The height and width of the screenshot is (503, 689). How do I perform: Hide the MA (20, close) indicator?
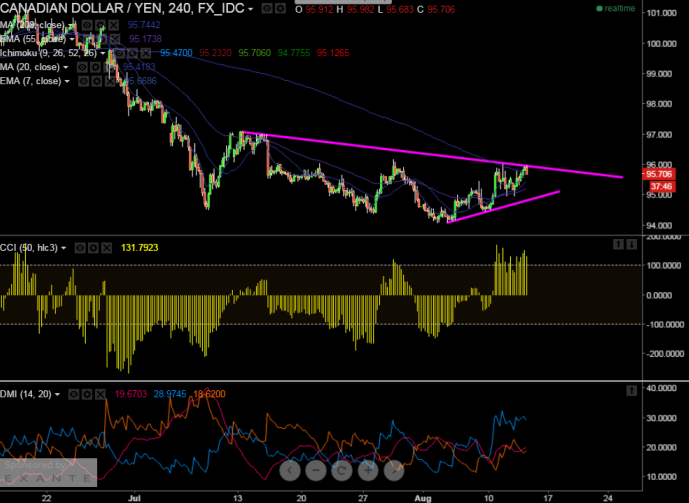tap(82, 67)
